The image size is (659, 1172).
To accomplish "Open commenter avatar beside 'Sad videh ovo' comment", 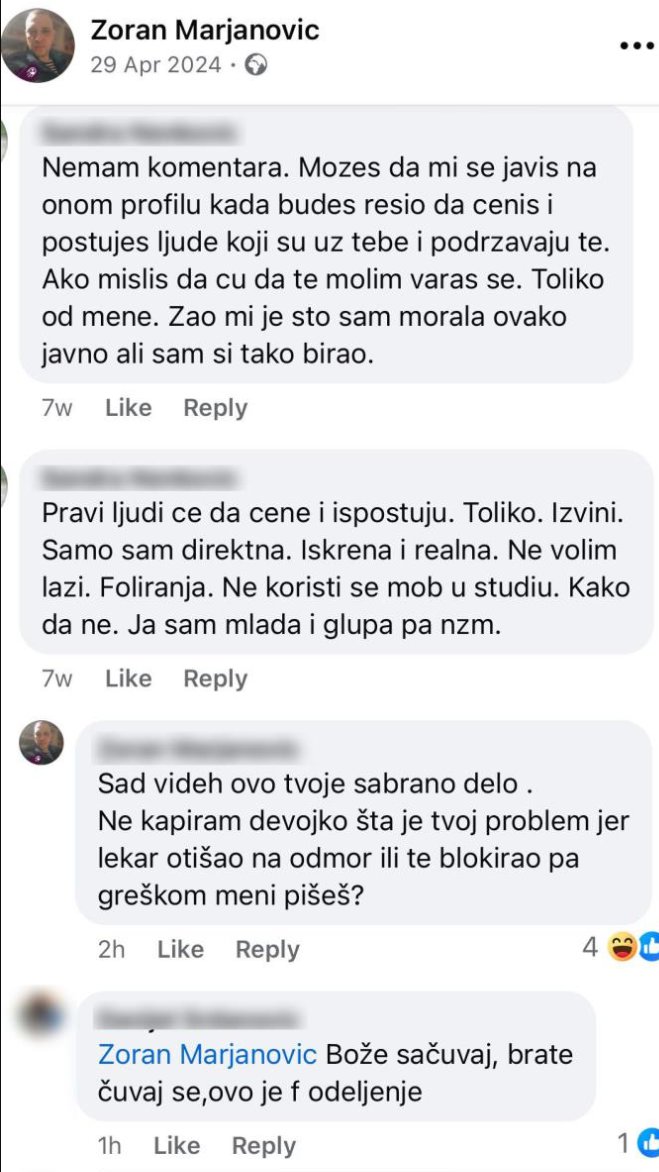I will (x=41, y=743).
